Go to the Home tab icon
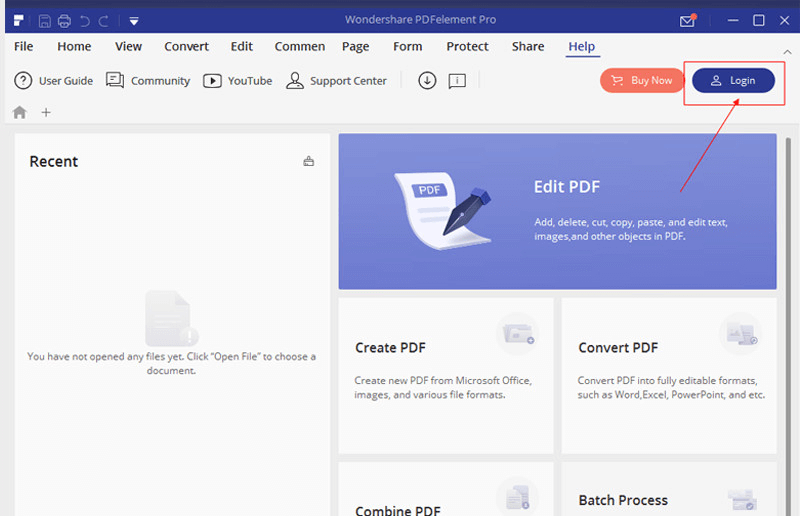Viewport: 800px width, 516px height. (x=20, y=112)
